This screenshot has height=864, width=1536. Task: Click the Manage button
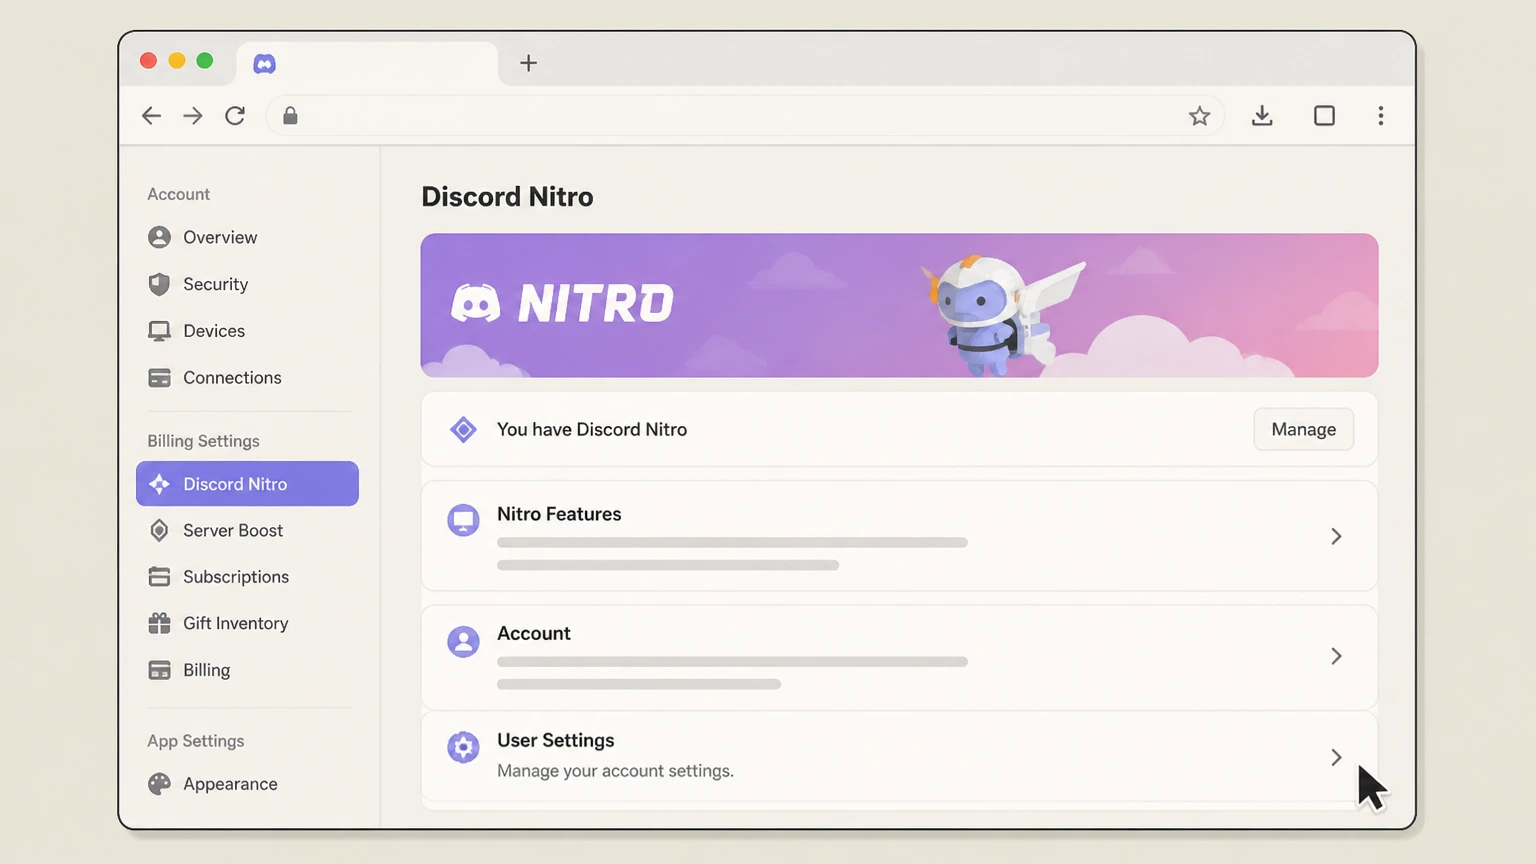tap(1303, 429)
